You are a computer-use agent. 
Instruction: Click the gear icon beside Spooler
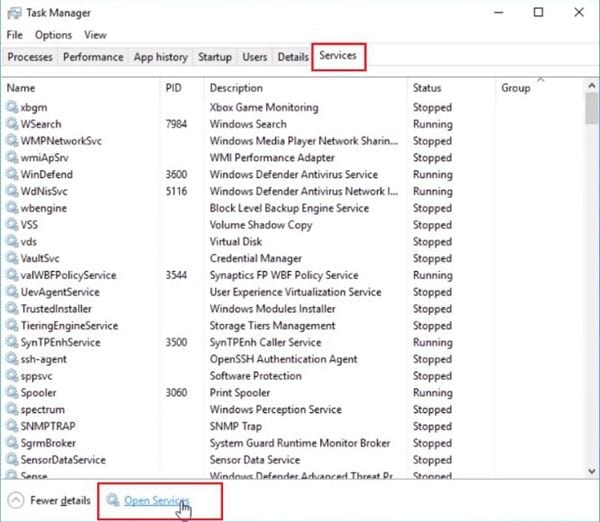coord(12,393)
